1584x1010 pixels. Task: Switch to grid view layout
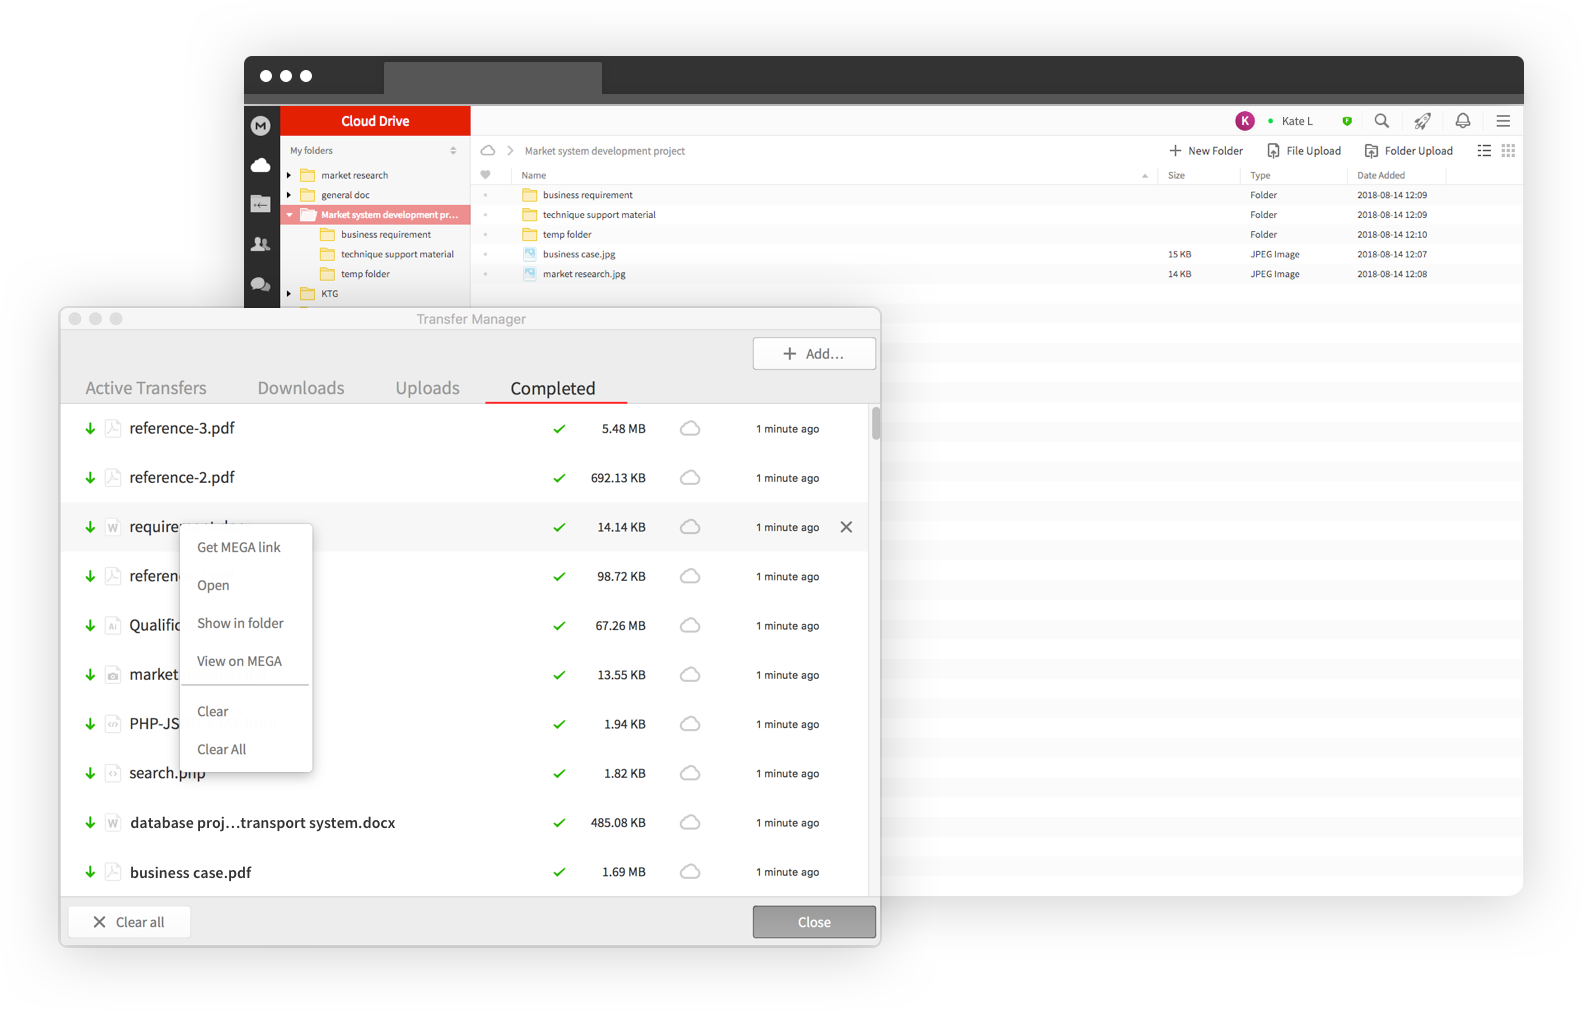pyautogui.click(x=1508, y=151)
